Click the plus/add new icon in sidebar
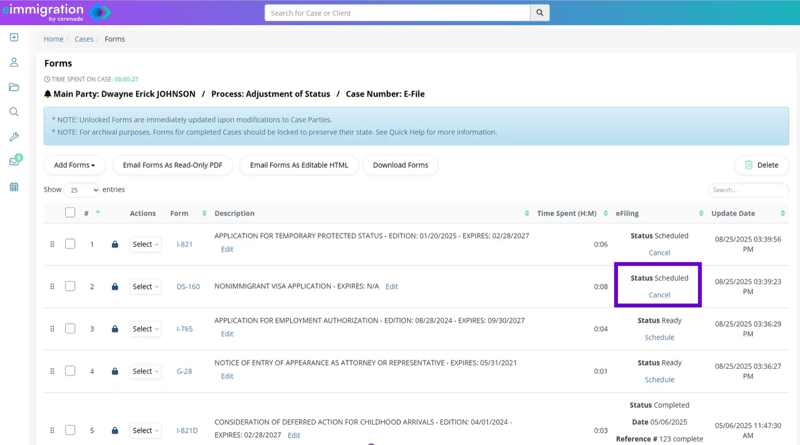Screen dimensions: 800x445 [14, 38]
